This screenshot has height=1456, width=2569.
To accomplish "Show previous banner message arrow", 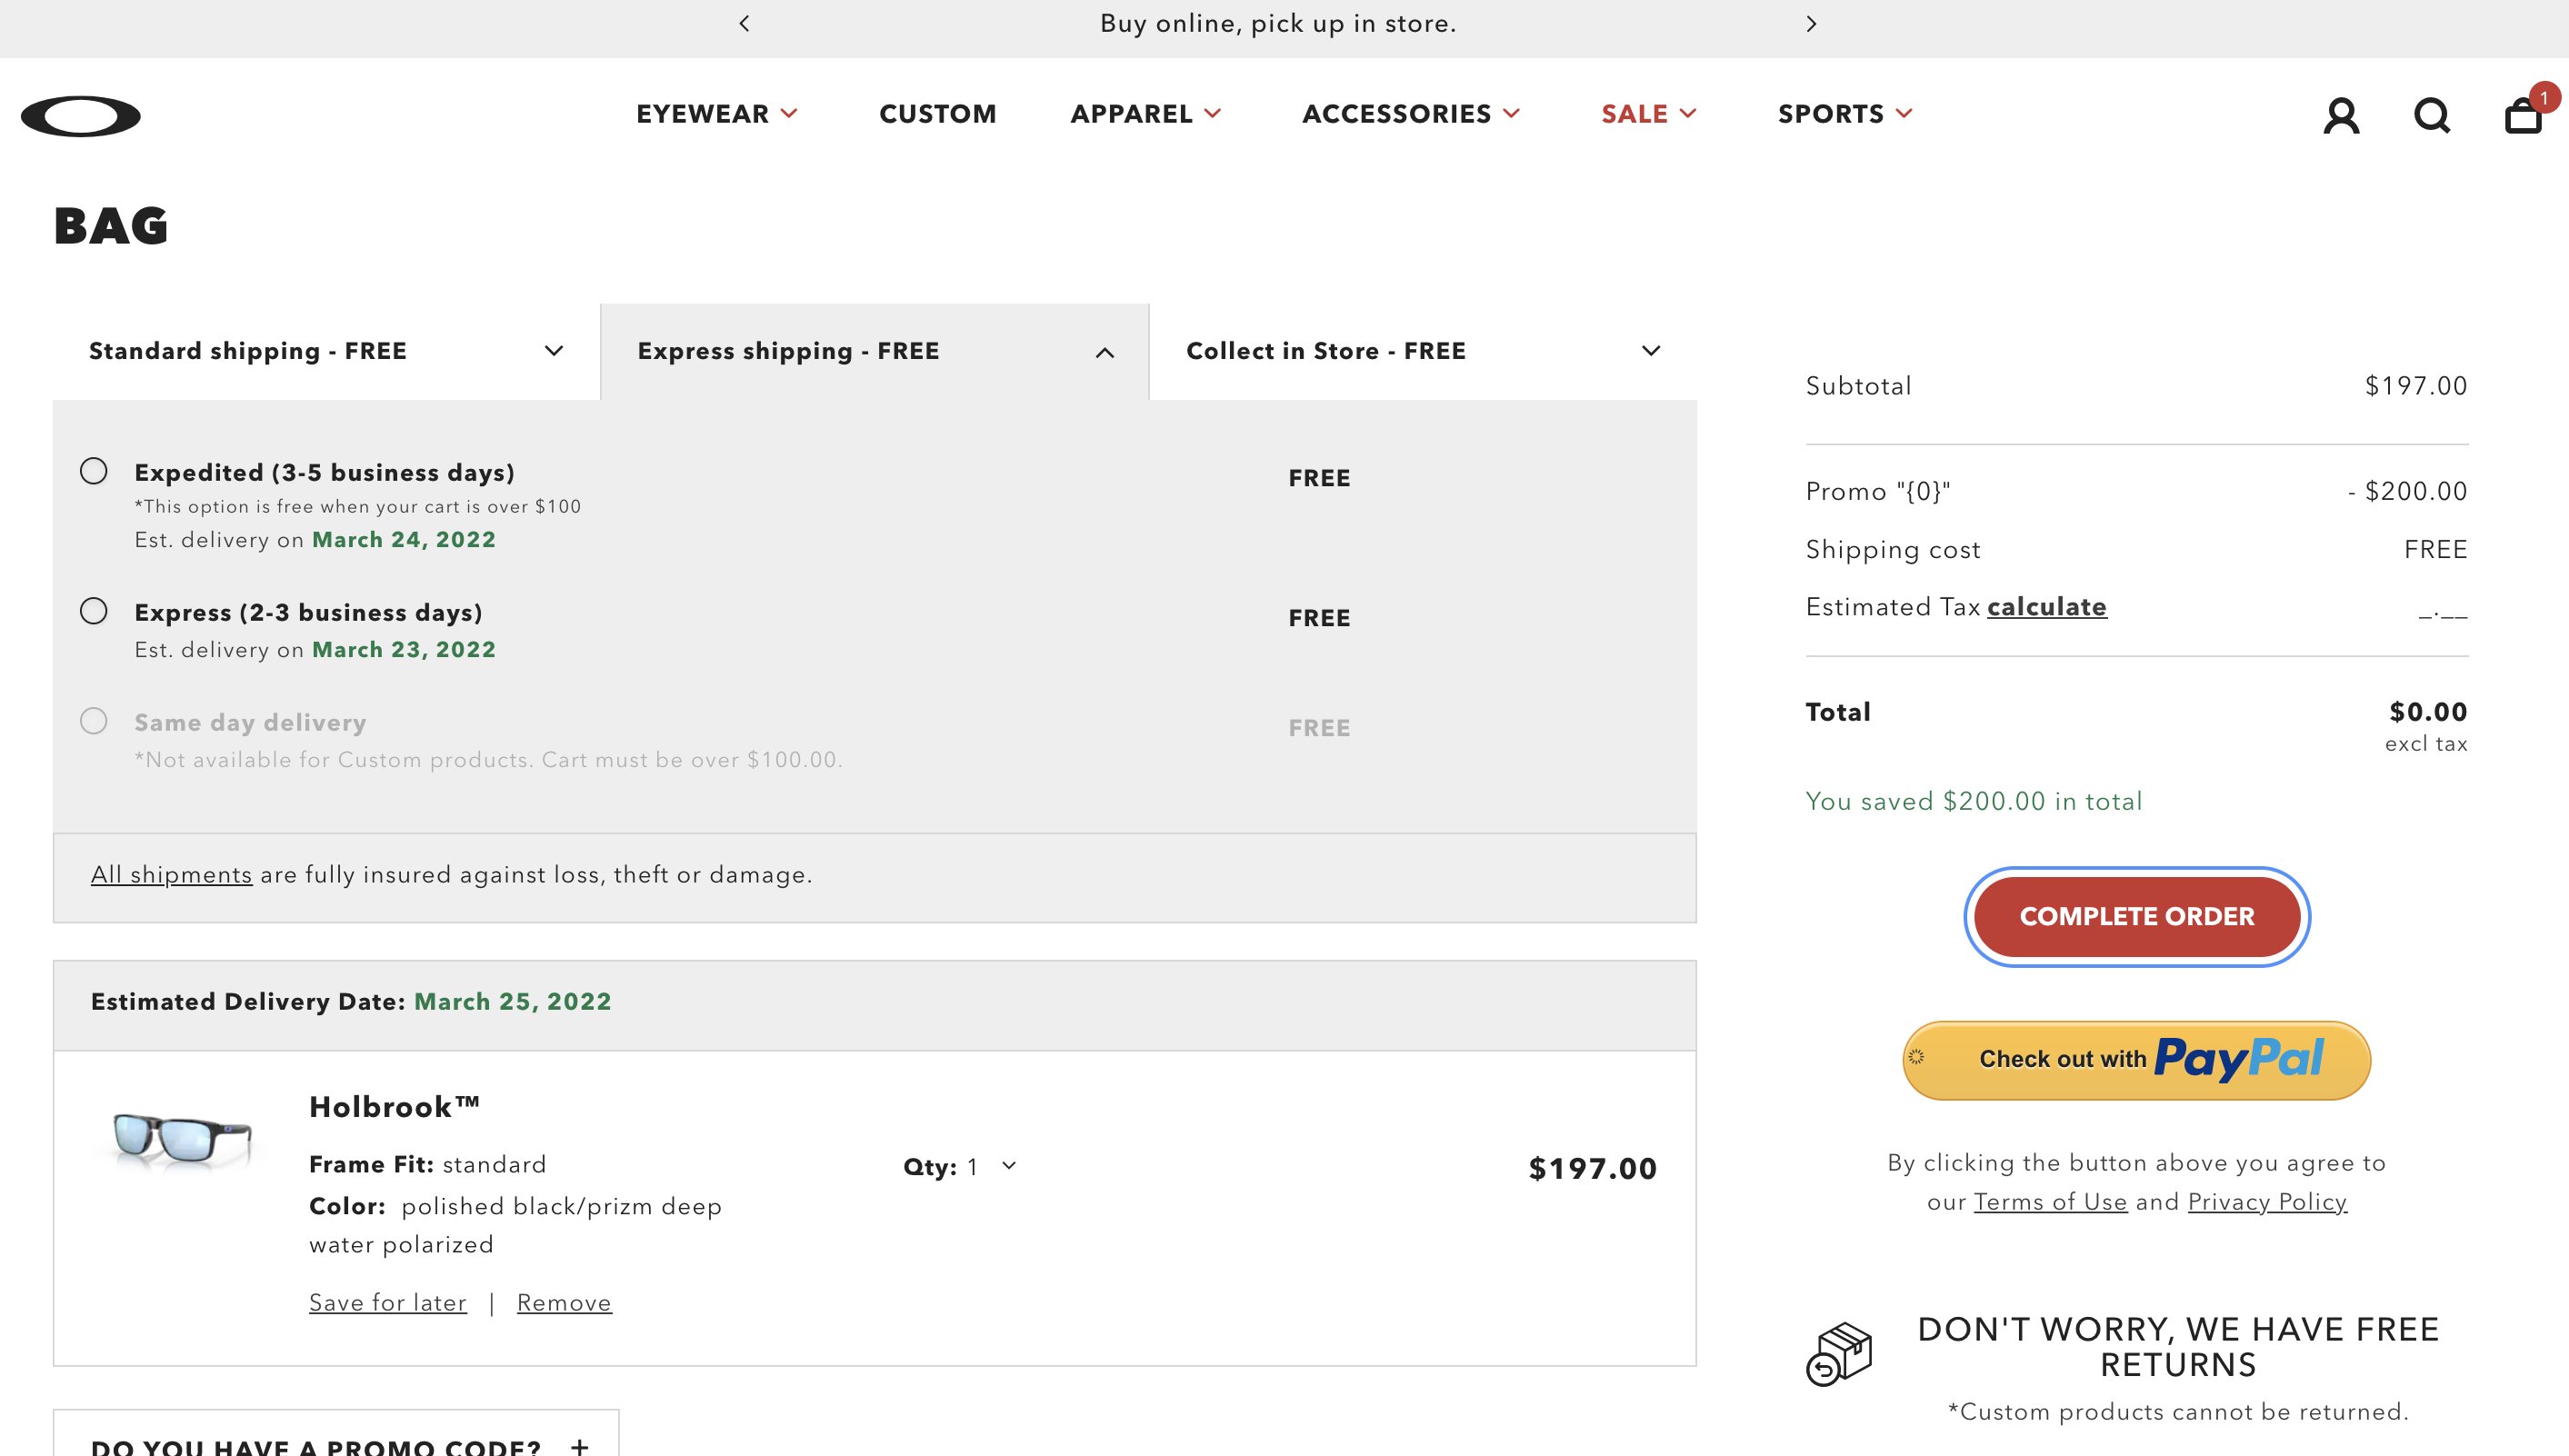I will (x=744, y=23).
